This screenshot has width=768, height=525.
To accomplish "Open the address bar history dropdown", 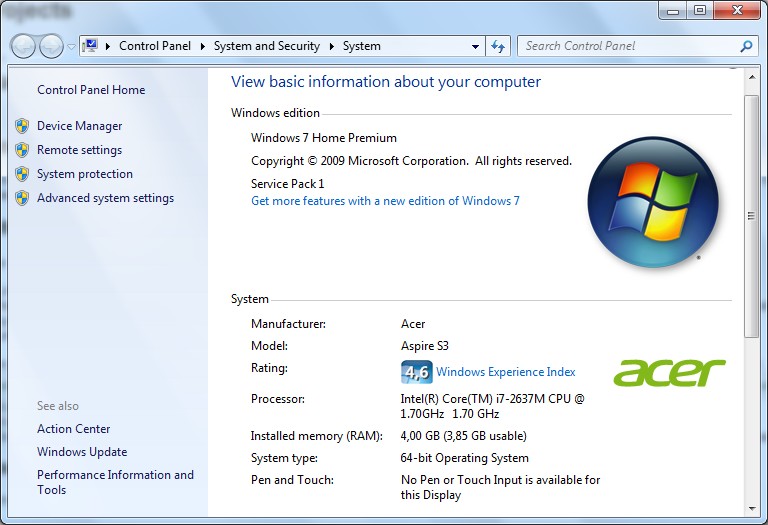I will tap(476, 46).
